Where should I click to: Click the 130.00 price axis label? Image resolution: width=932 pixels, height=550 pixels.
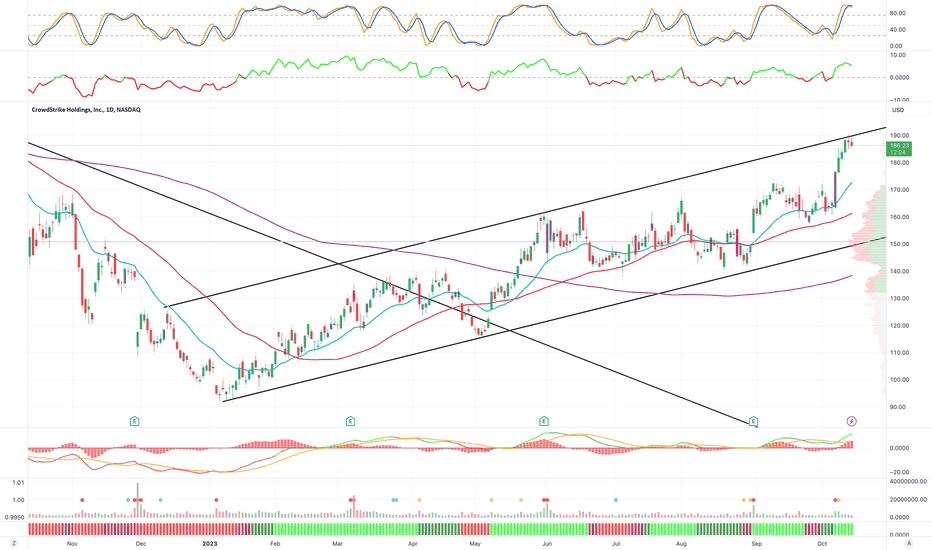click(899, 298)
